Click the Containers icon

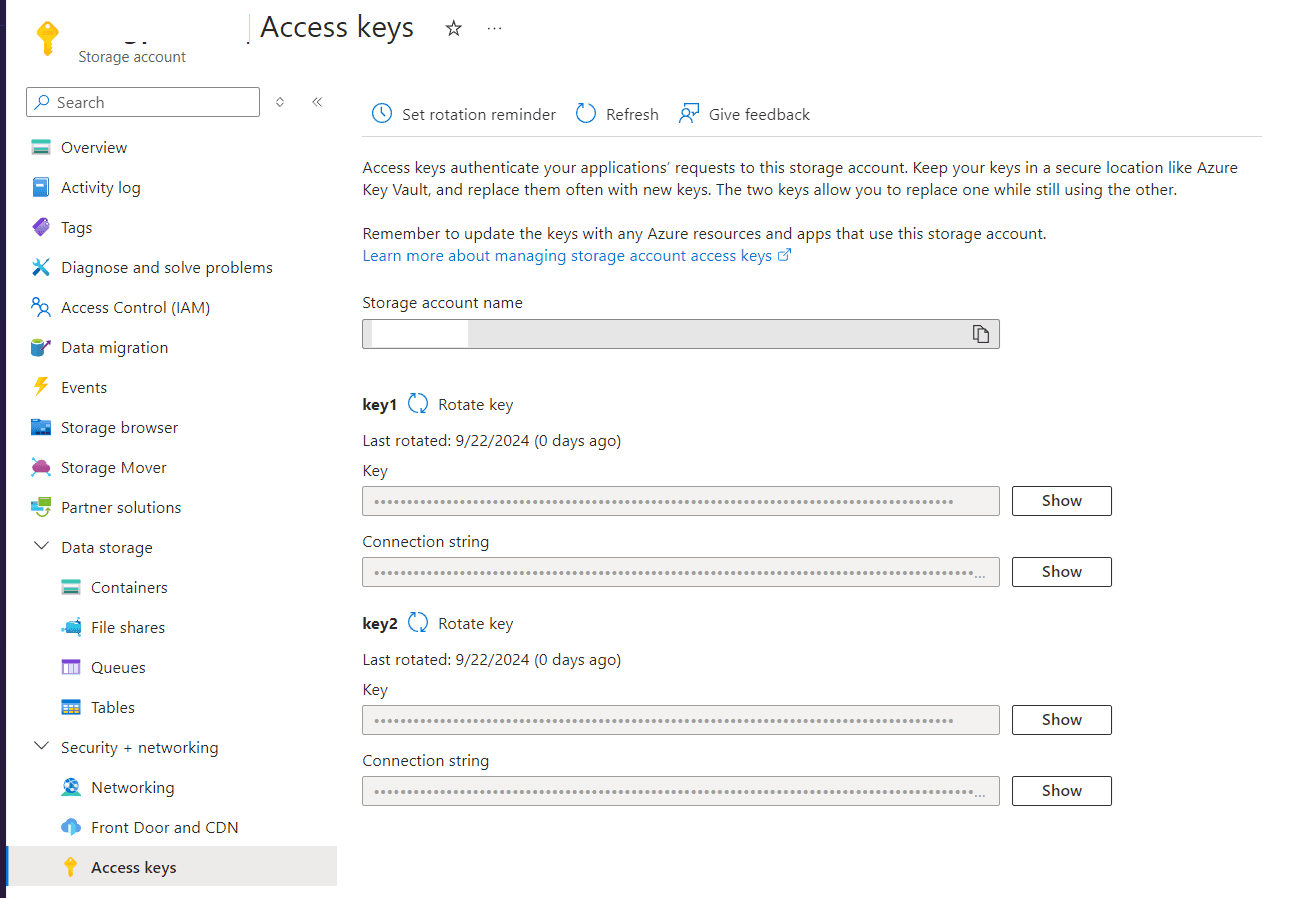[71, 587]
